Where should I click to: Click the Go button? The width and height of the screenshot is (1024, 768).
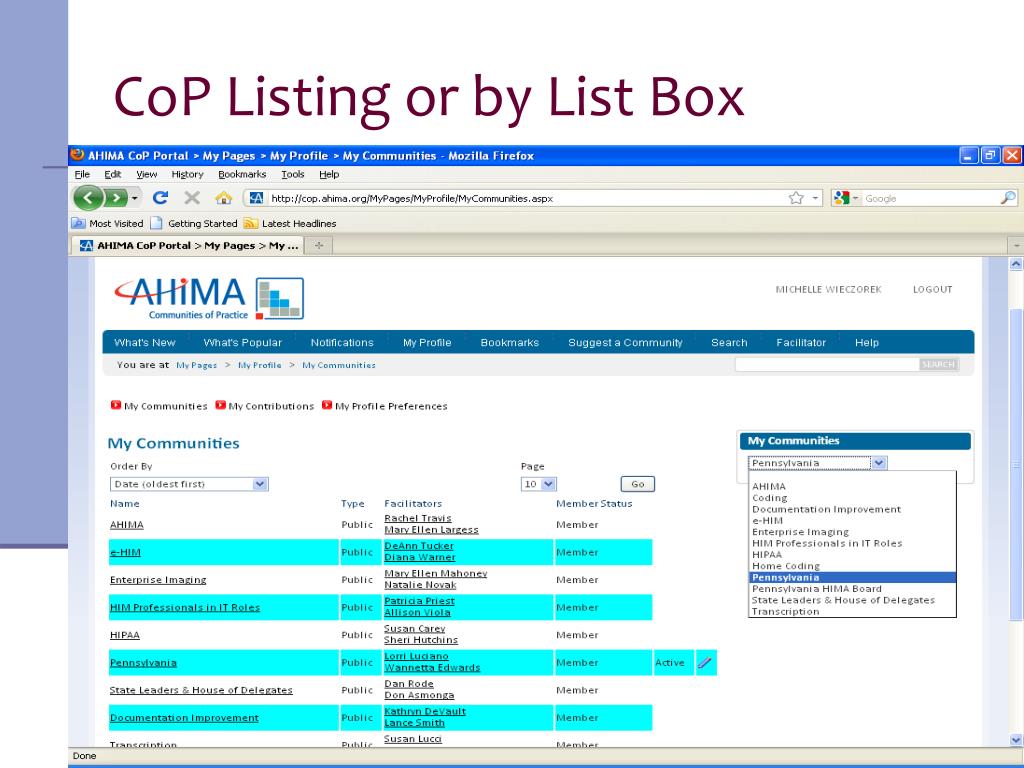[637, 484]
